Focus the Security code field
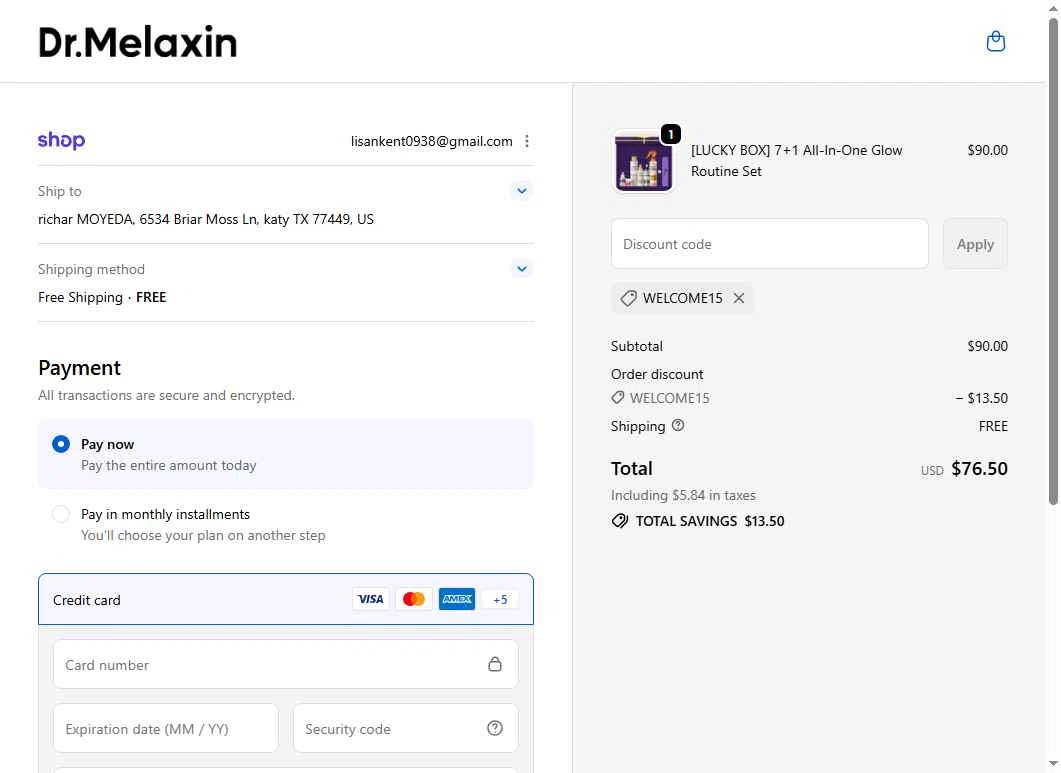The height and width of the screenshot is (773, 1061). click(x=405, y=728)
